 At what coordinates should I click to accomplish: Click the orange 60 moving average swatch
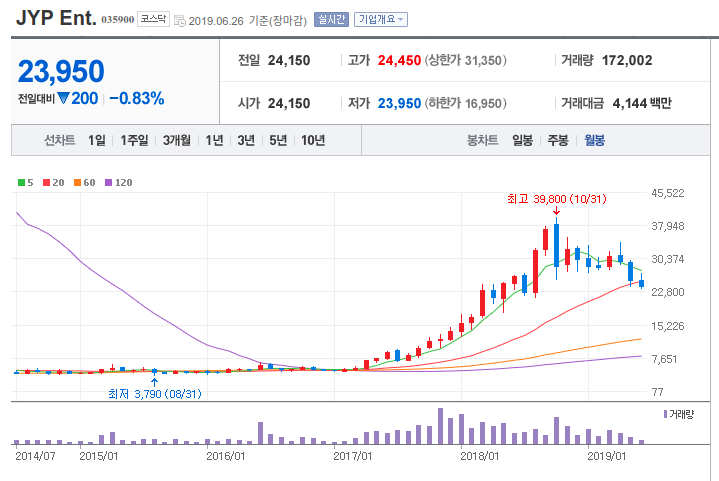(77, 182)
